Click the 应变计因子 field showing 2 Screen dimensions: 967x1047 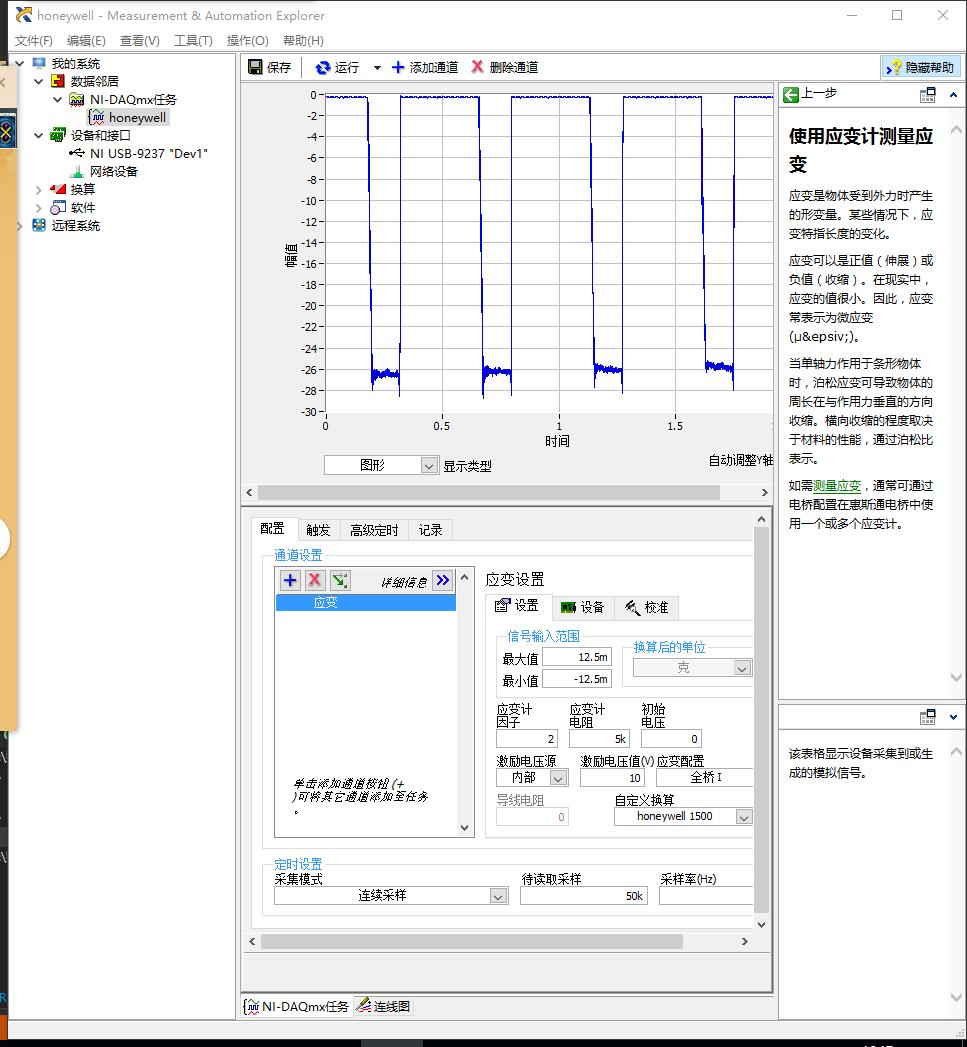click(526, 739)
